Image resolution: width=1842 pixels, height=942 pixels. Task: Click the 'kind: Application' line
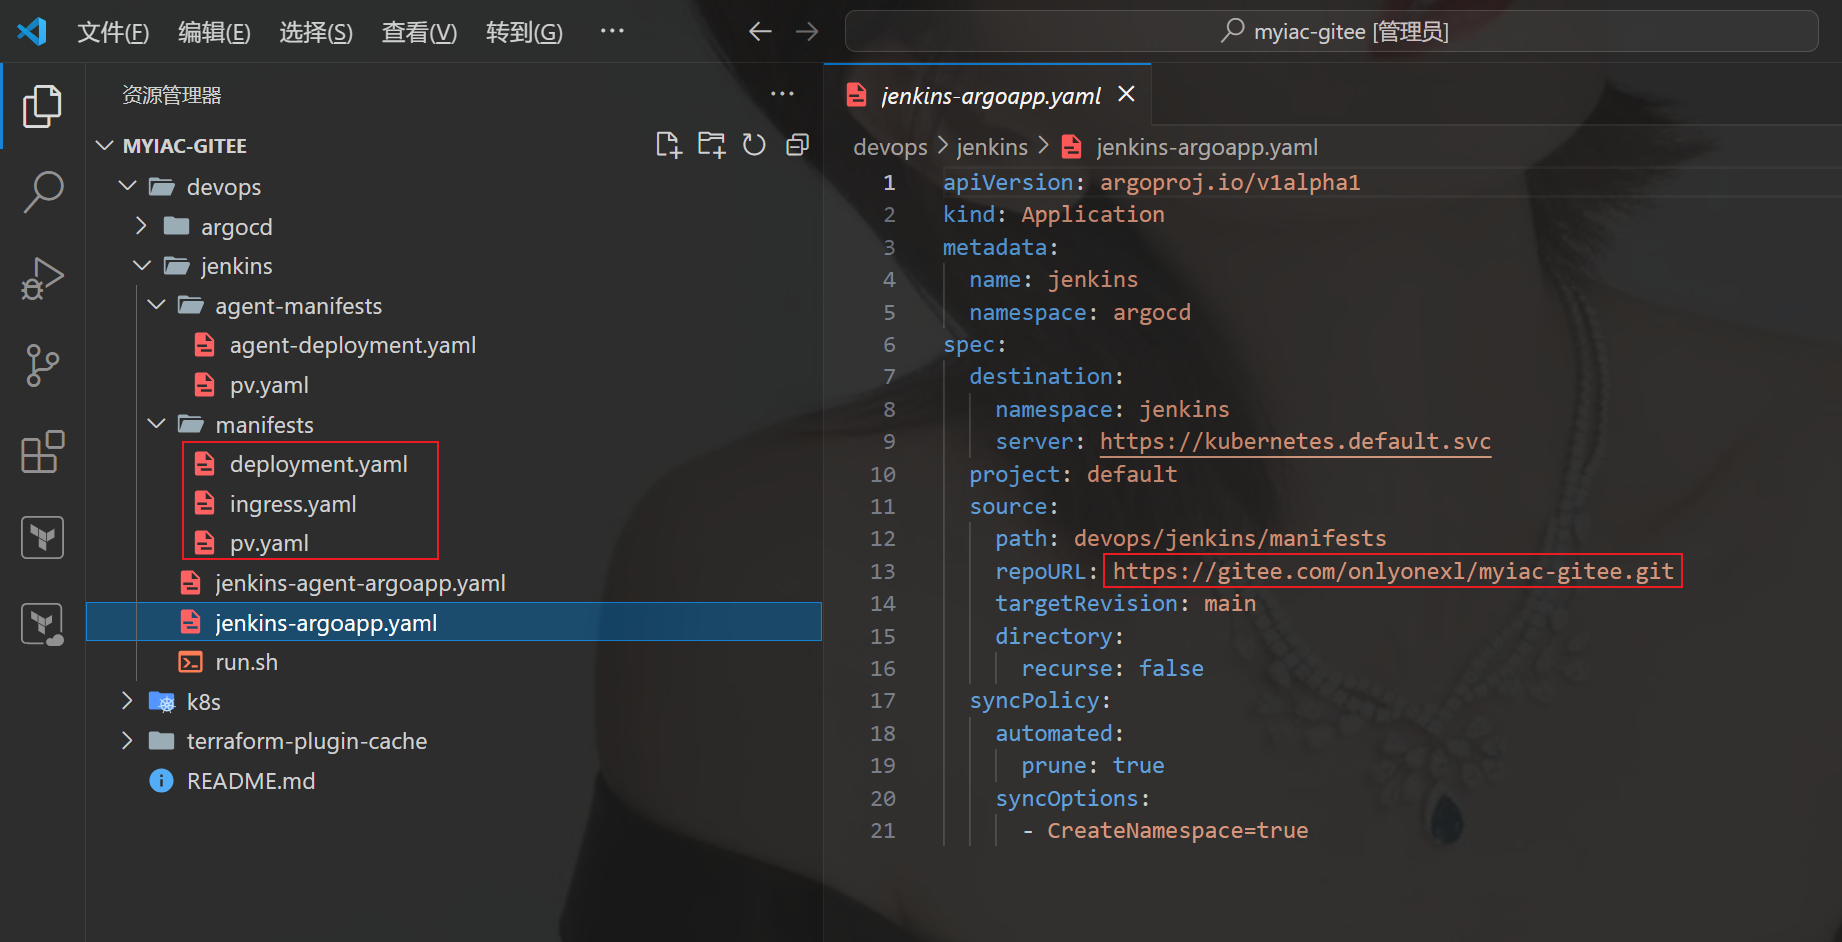(x=1053, y=214)
